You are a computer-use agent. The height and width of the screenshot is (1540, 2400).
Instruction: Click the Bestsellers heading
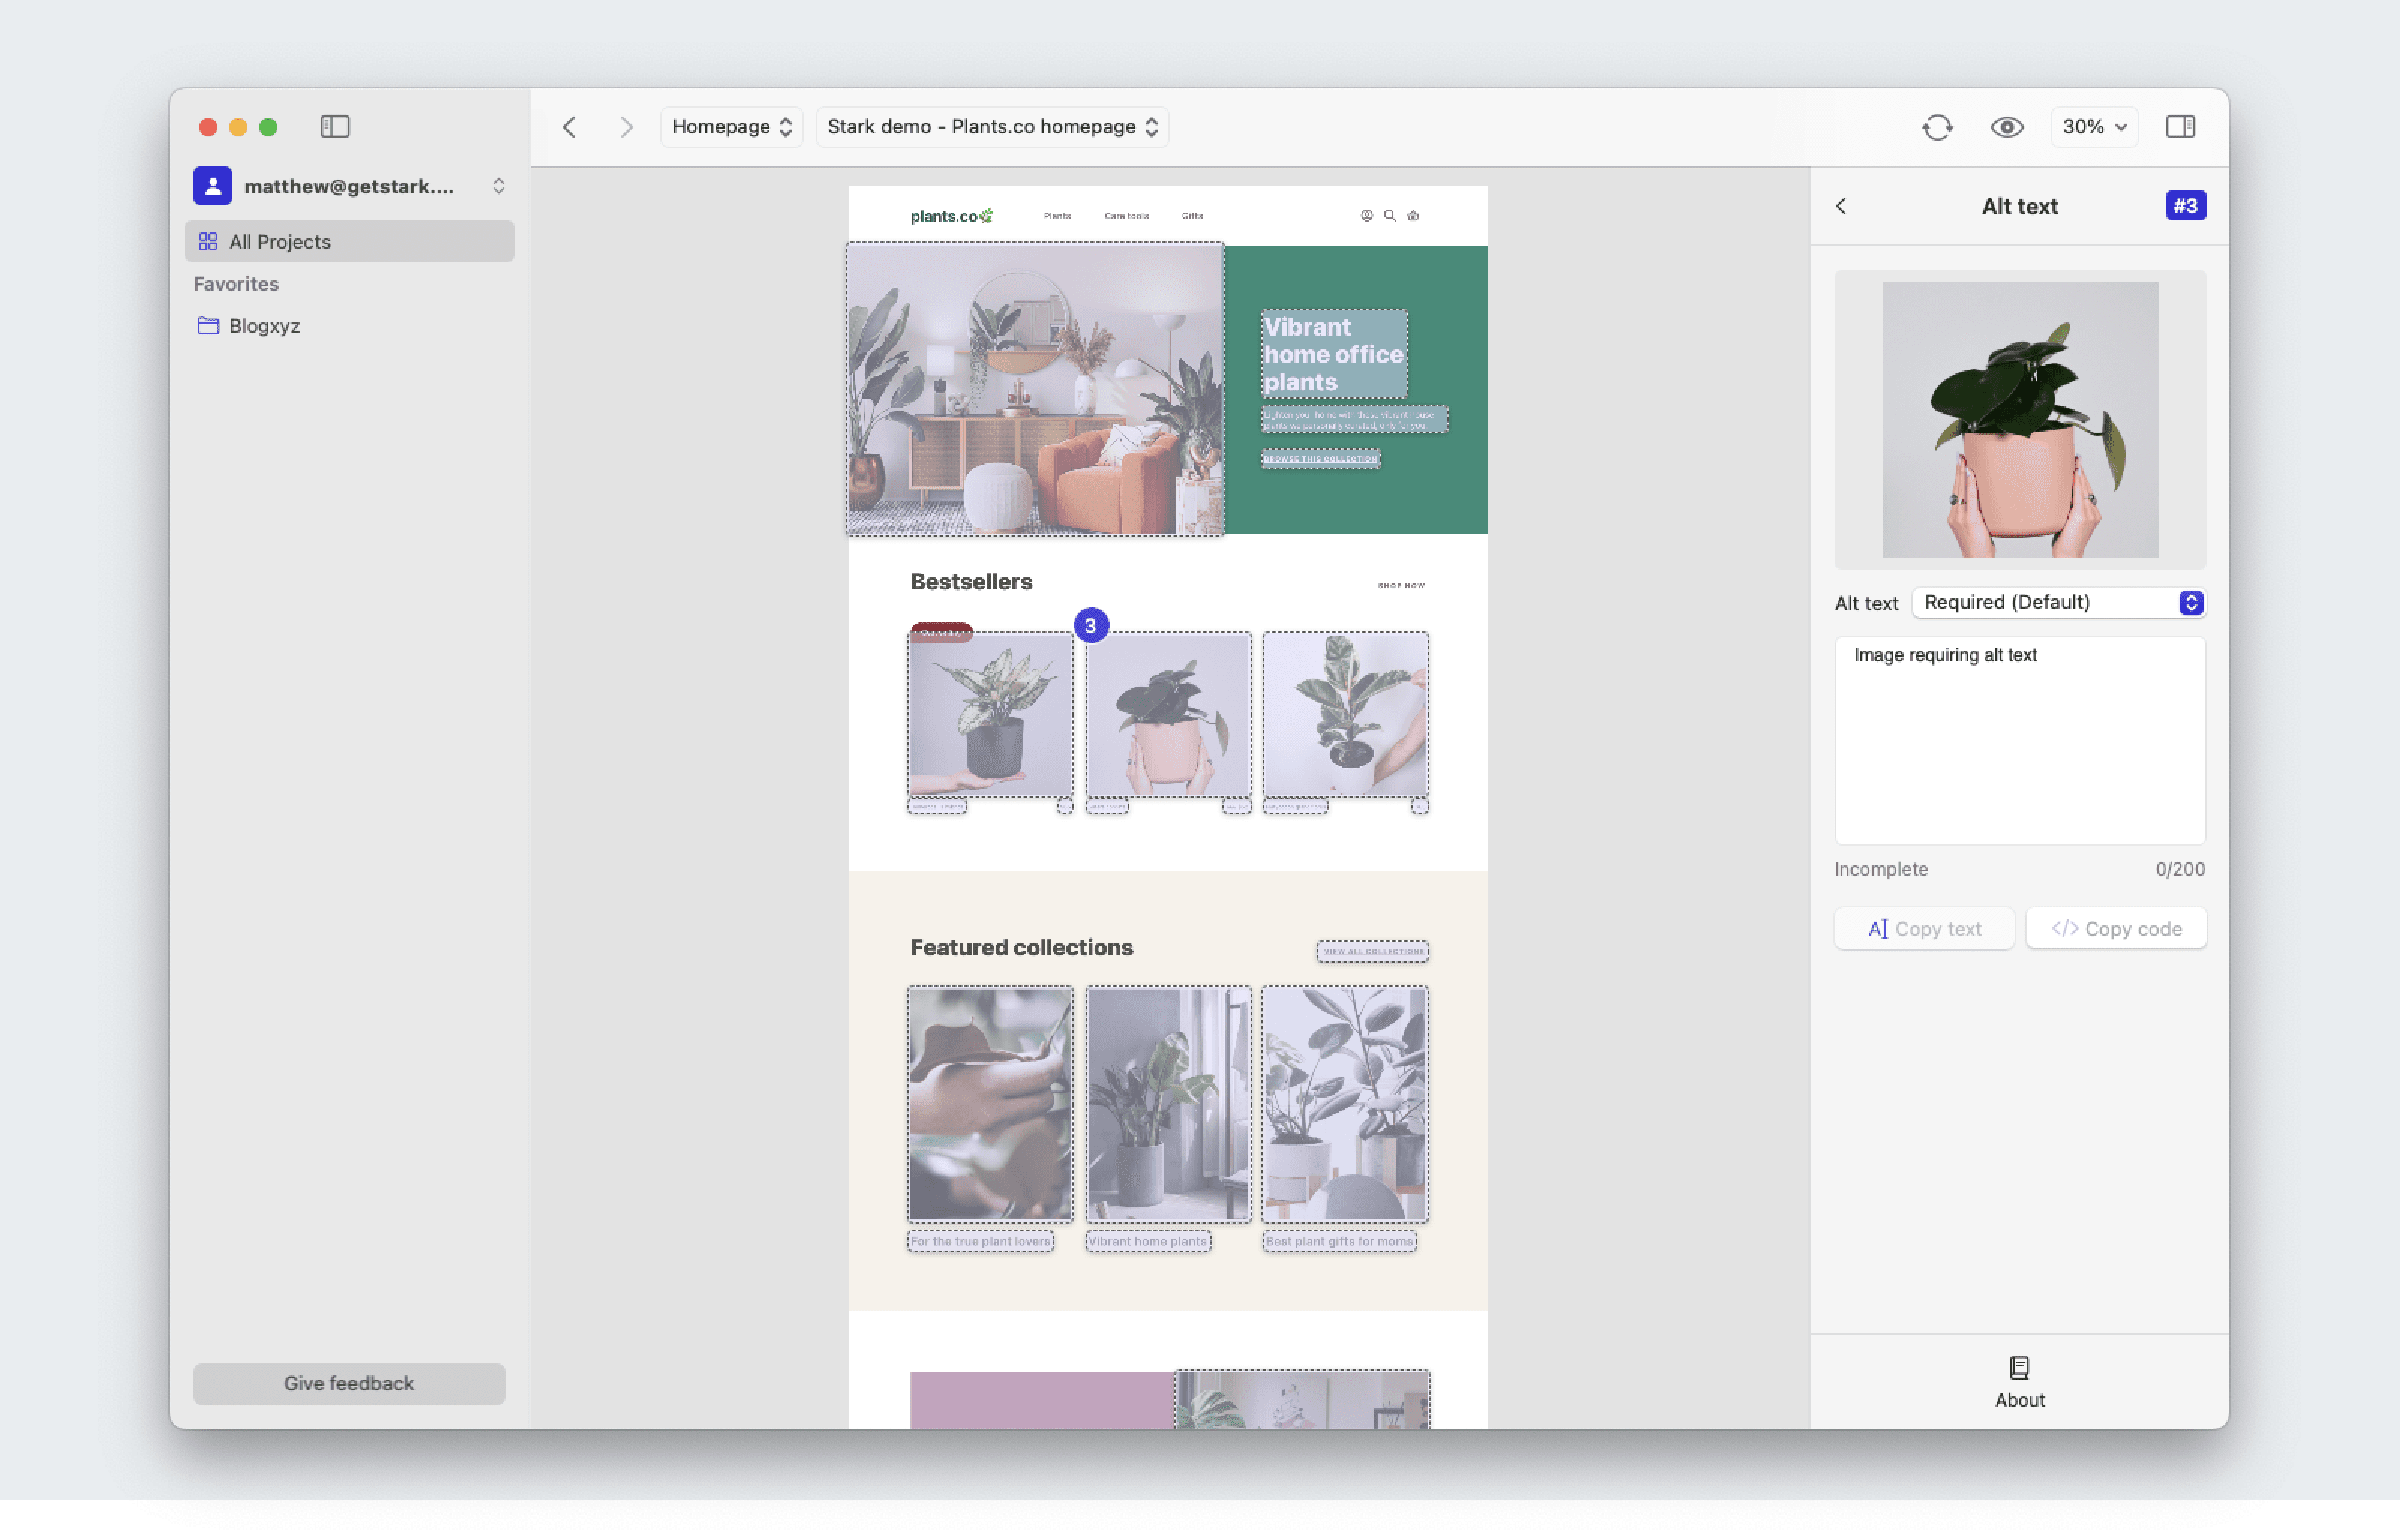[x=971, y=582]
